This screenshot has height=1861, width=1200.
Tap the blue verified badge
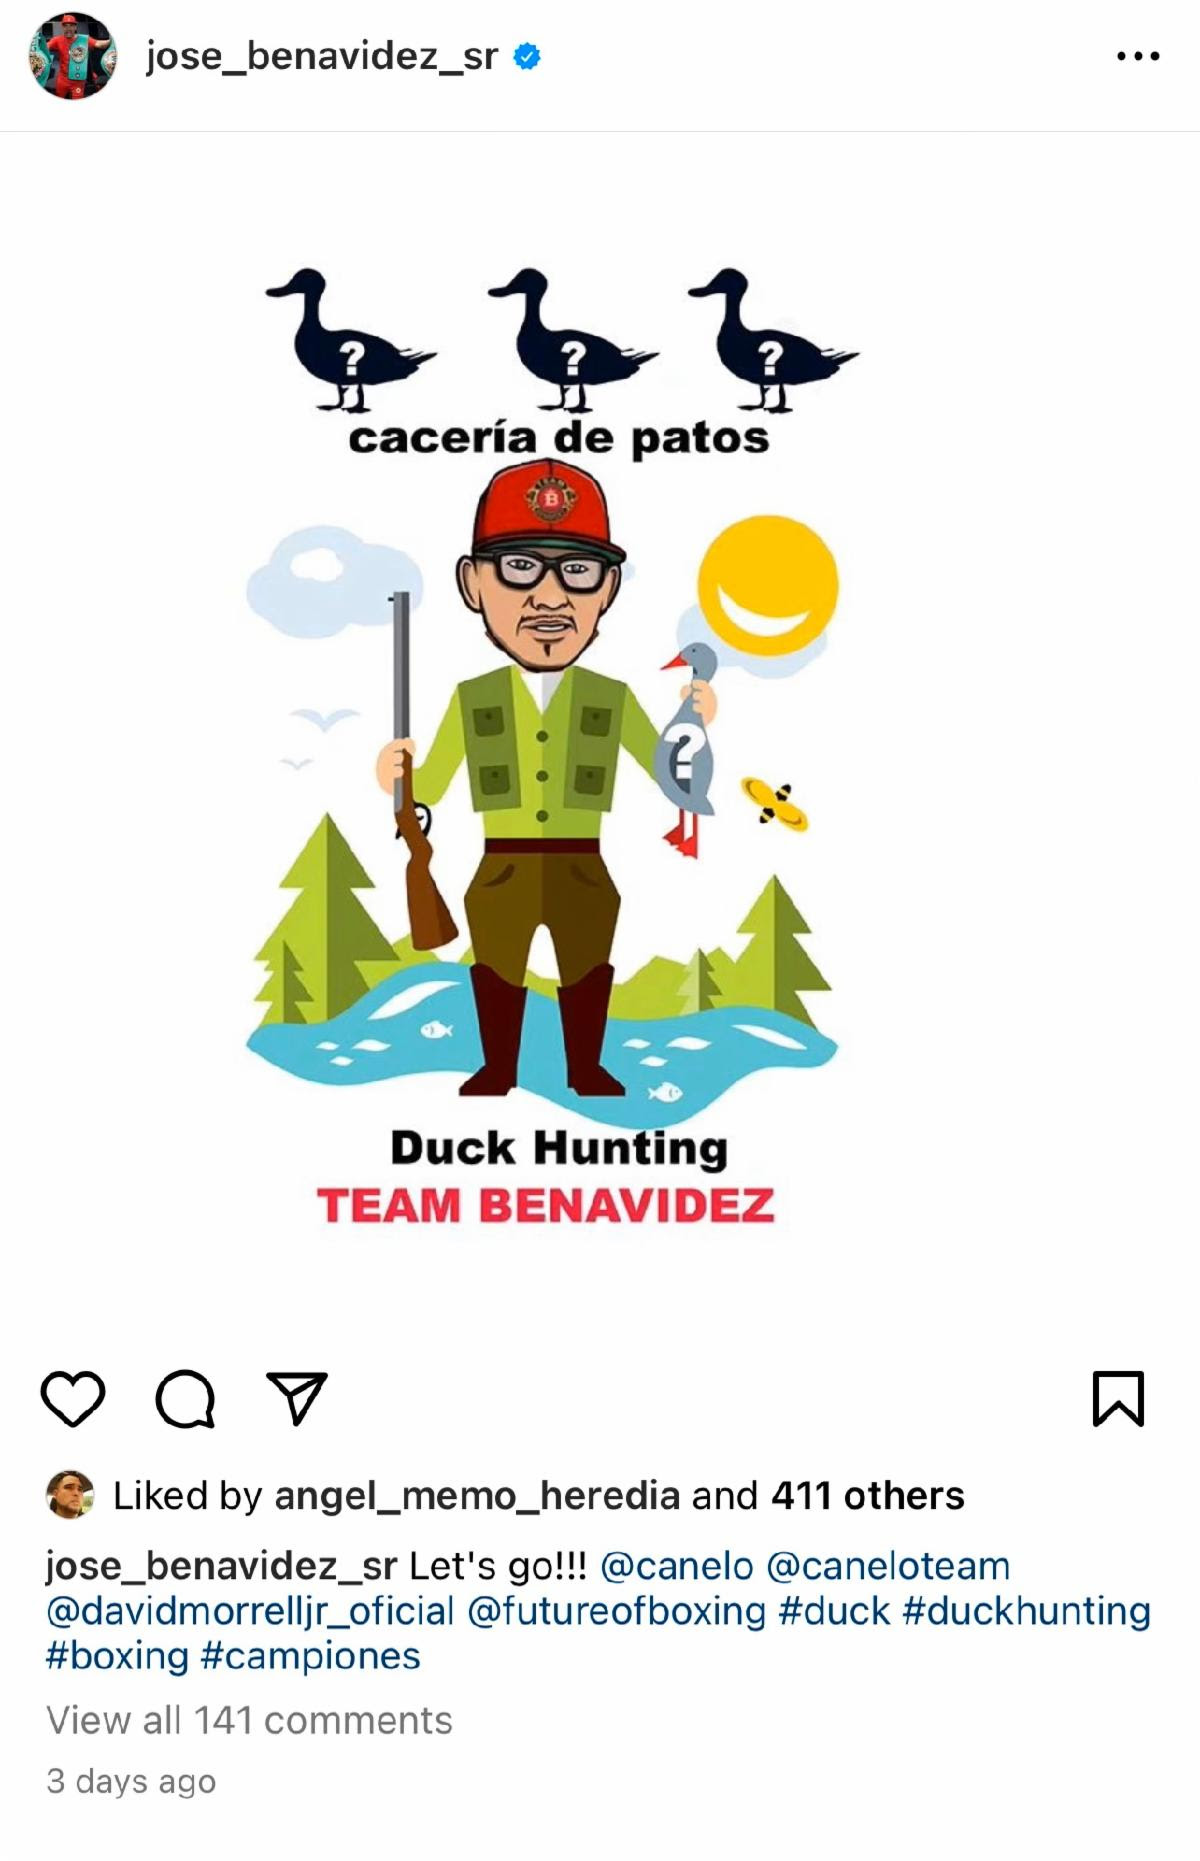click(x=527, y=57)
